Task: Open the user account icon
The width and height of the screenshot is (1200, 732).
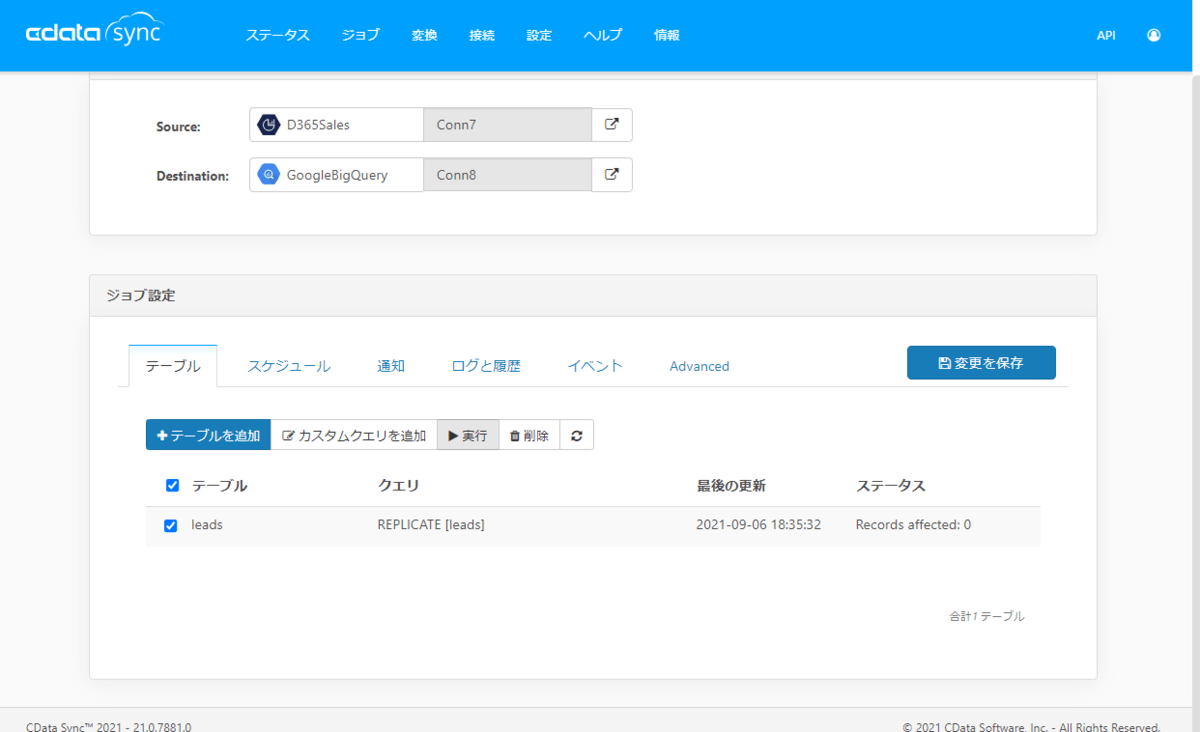Action: tap(1154, 35)
